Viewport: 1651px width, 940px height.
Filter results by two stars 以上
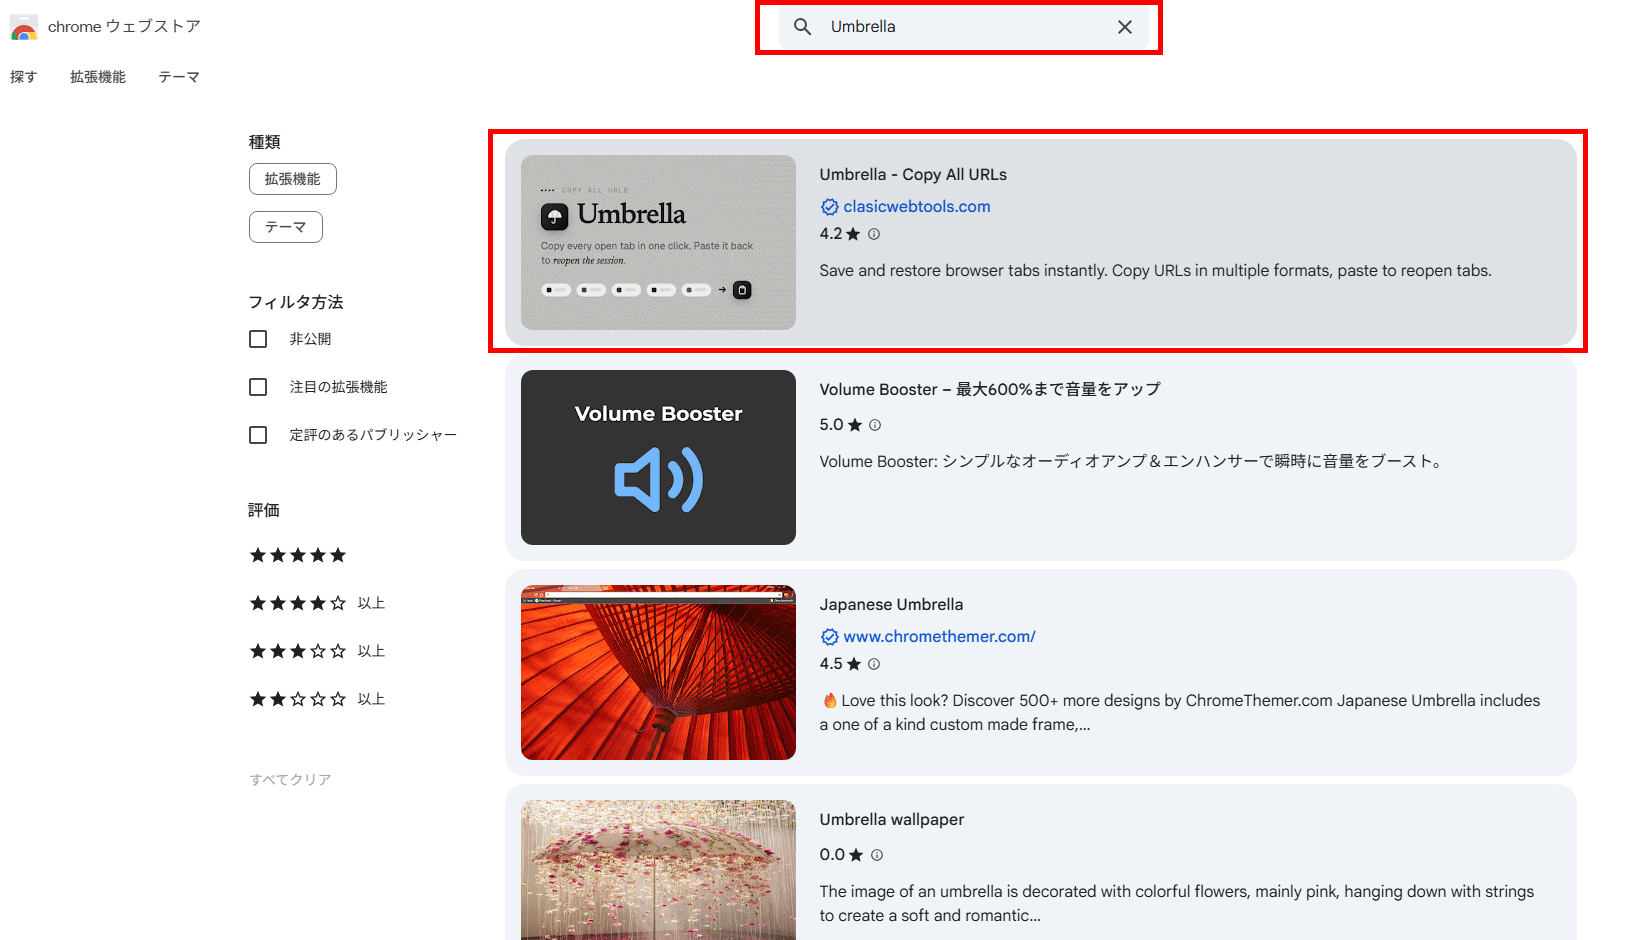[x=317, y=699]
